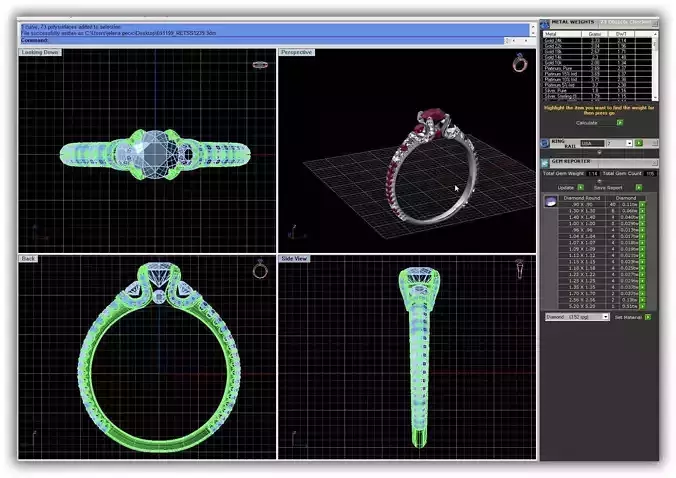Click go button on 2.56 X 2.56 row
Viewport: 676px width, 478px height.
click(642, 300)
